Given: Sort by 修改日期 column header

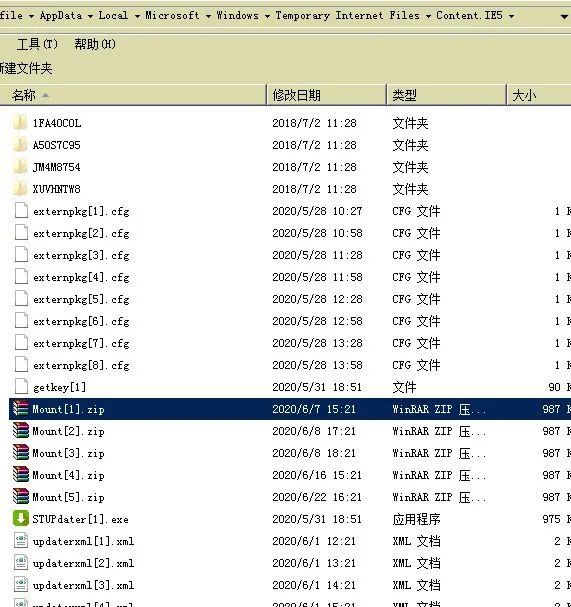Looking at the screenshot, I should click(x=327, y=95).
